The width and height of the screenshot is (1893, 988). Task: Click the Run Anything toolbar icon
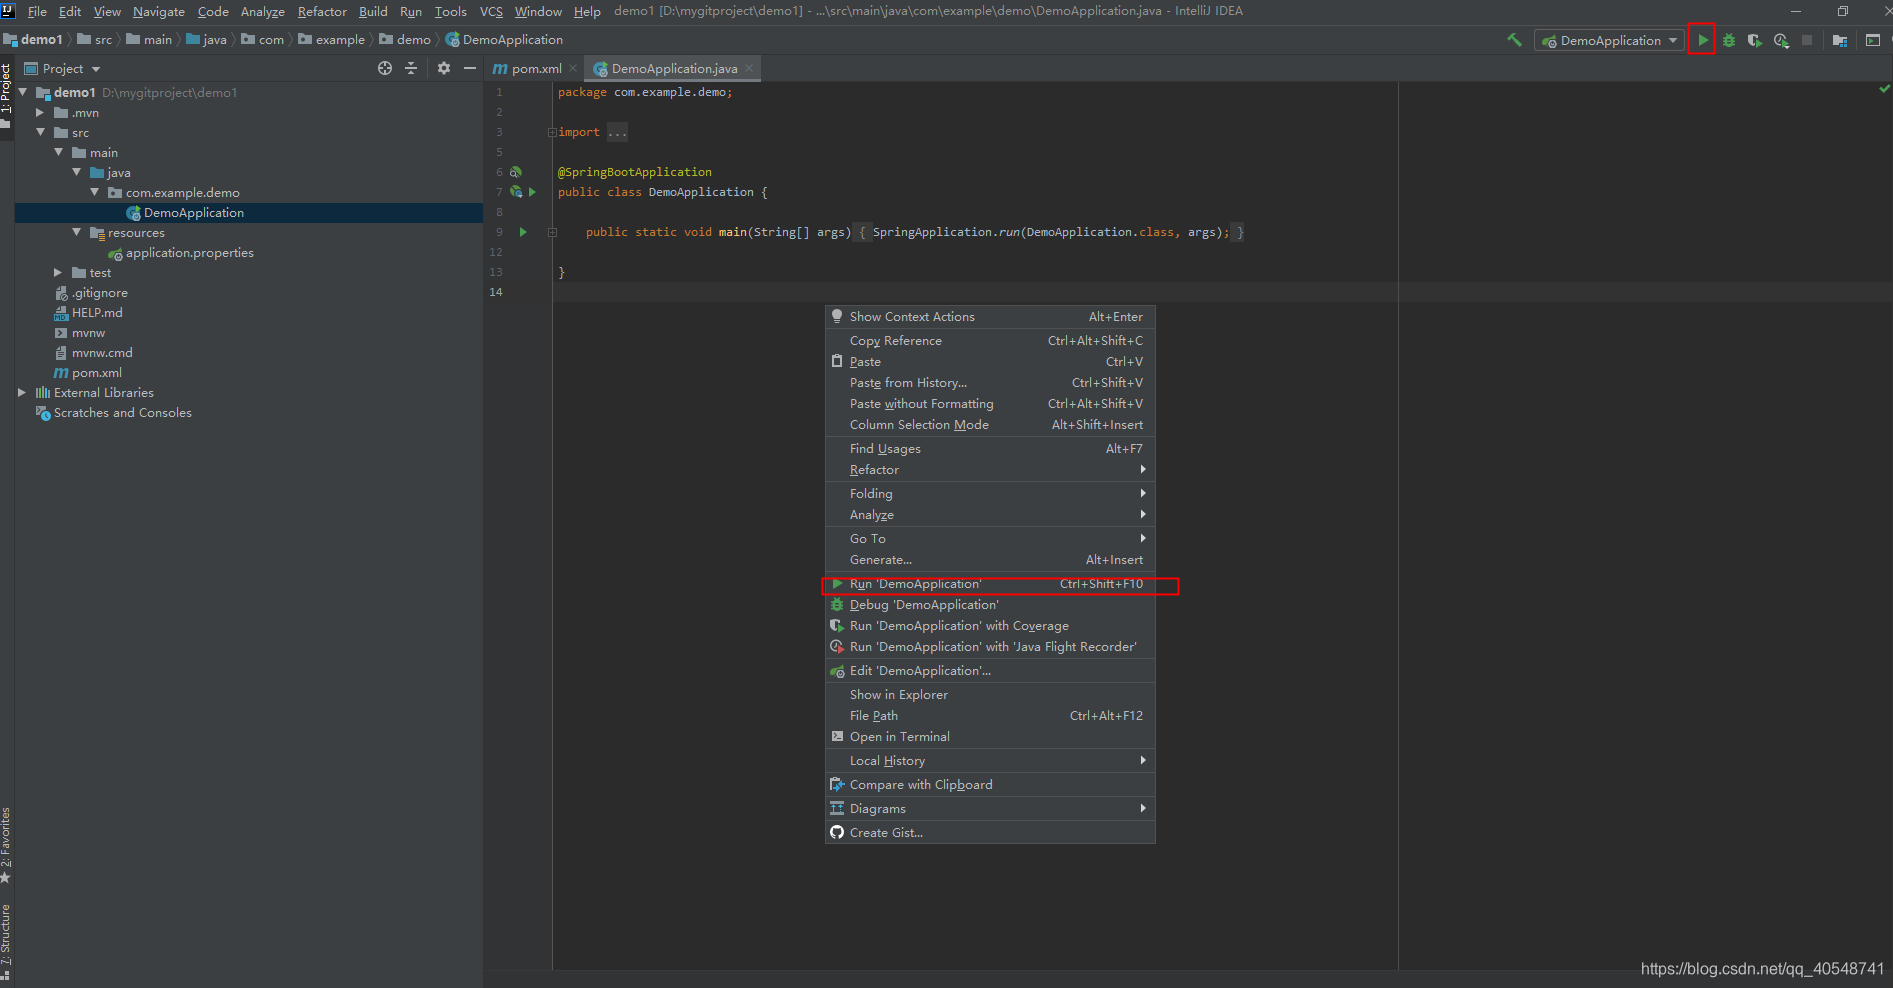pos(1873,40)
